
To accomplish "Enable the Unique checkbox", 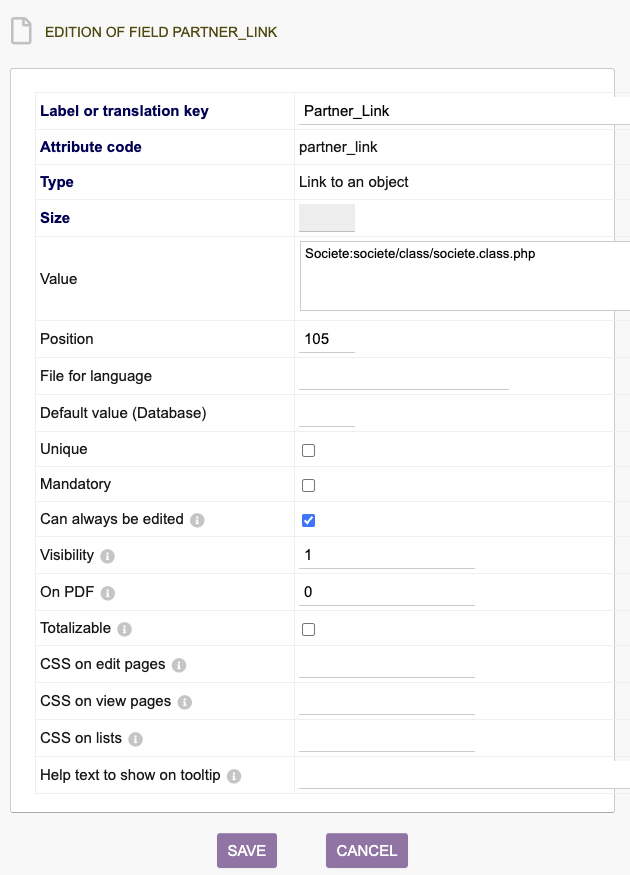I will coord(309,450).
